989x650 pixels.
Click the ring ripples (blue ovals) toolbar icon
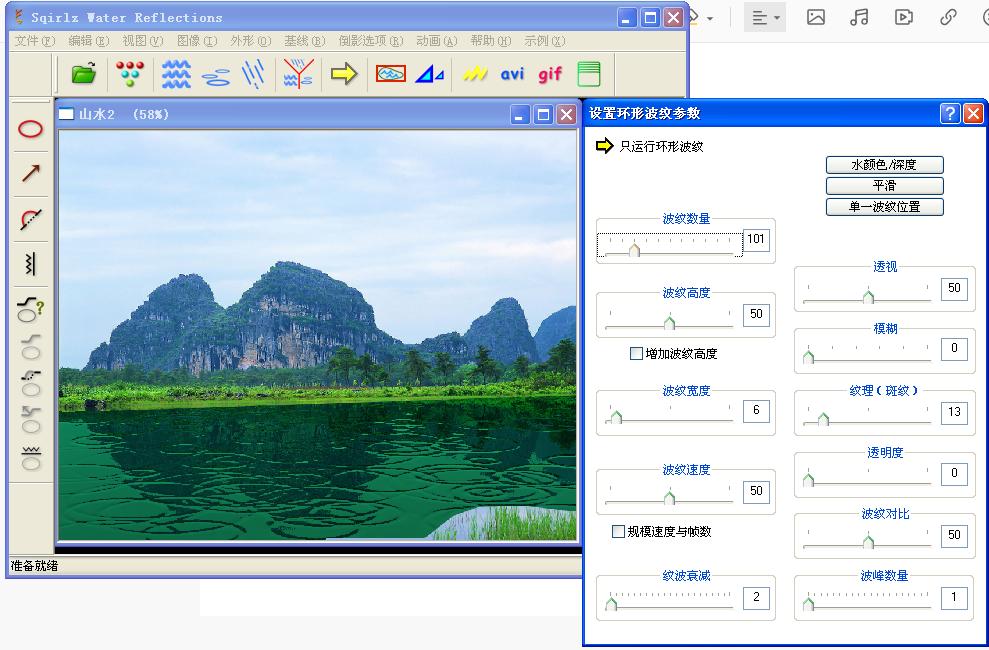(x=216, y=75)
